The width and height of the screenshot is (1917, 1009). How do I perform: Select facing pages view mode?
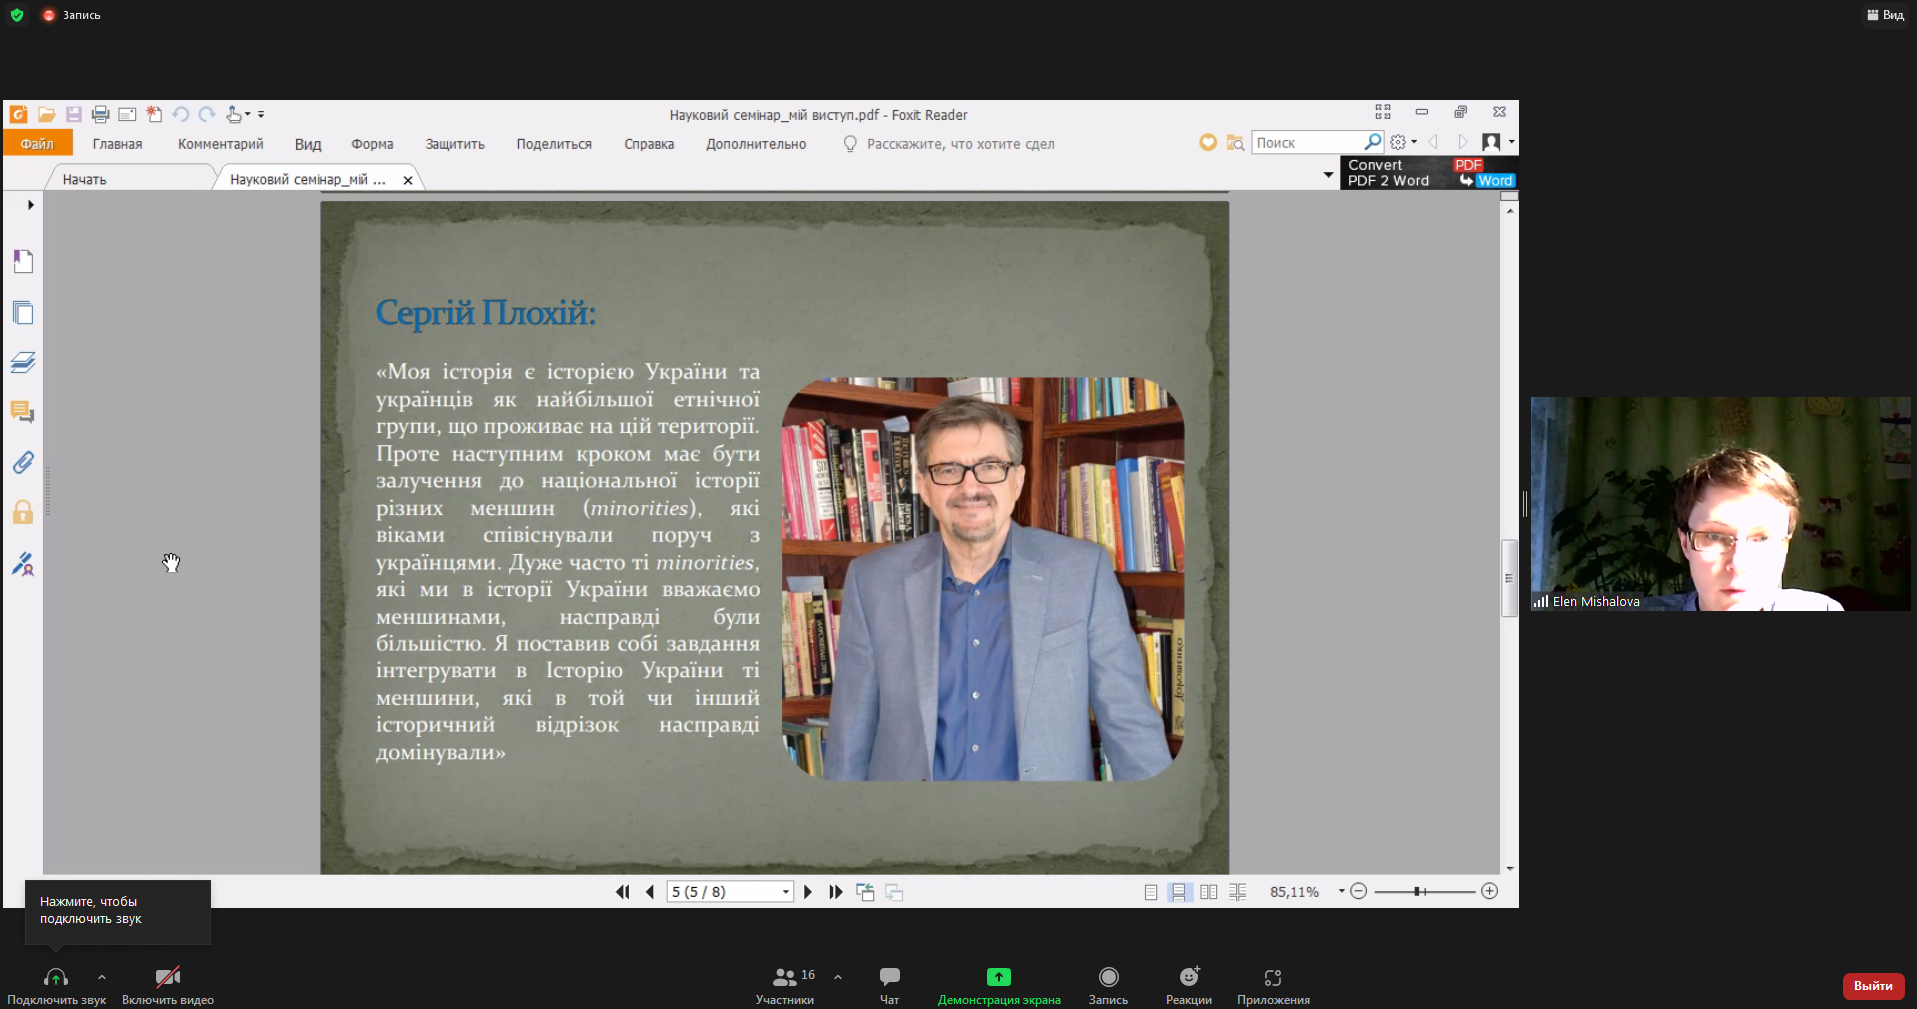1209,892
